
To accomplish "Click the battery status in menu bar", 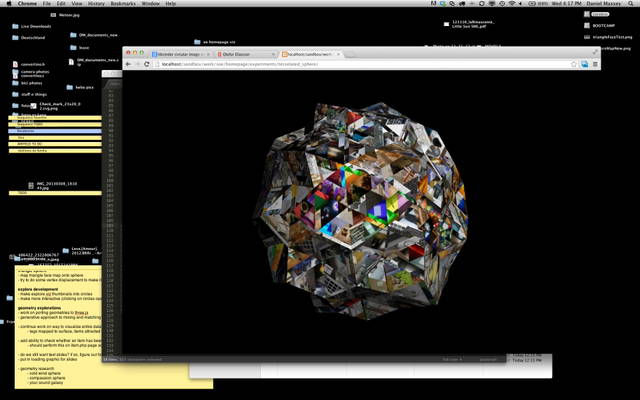I will pos(538,3).
